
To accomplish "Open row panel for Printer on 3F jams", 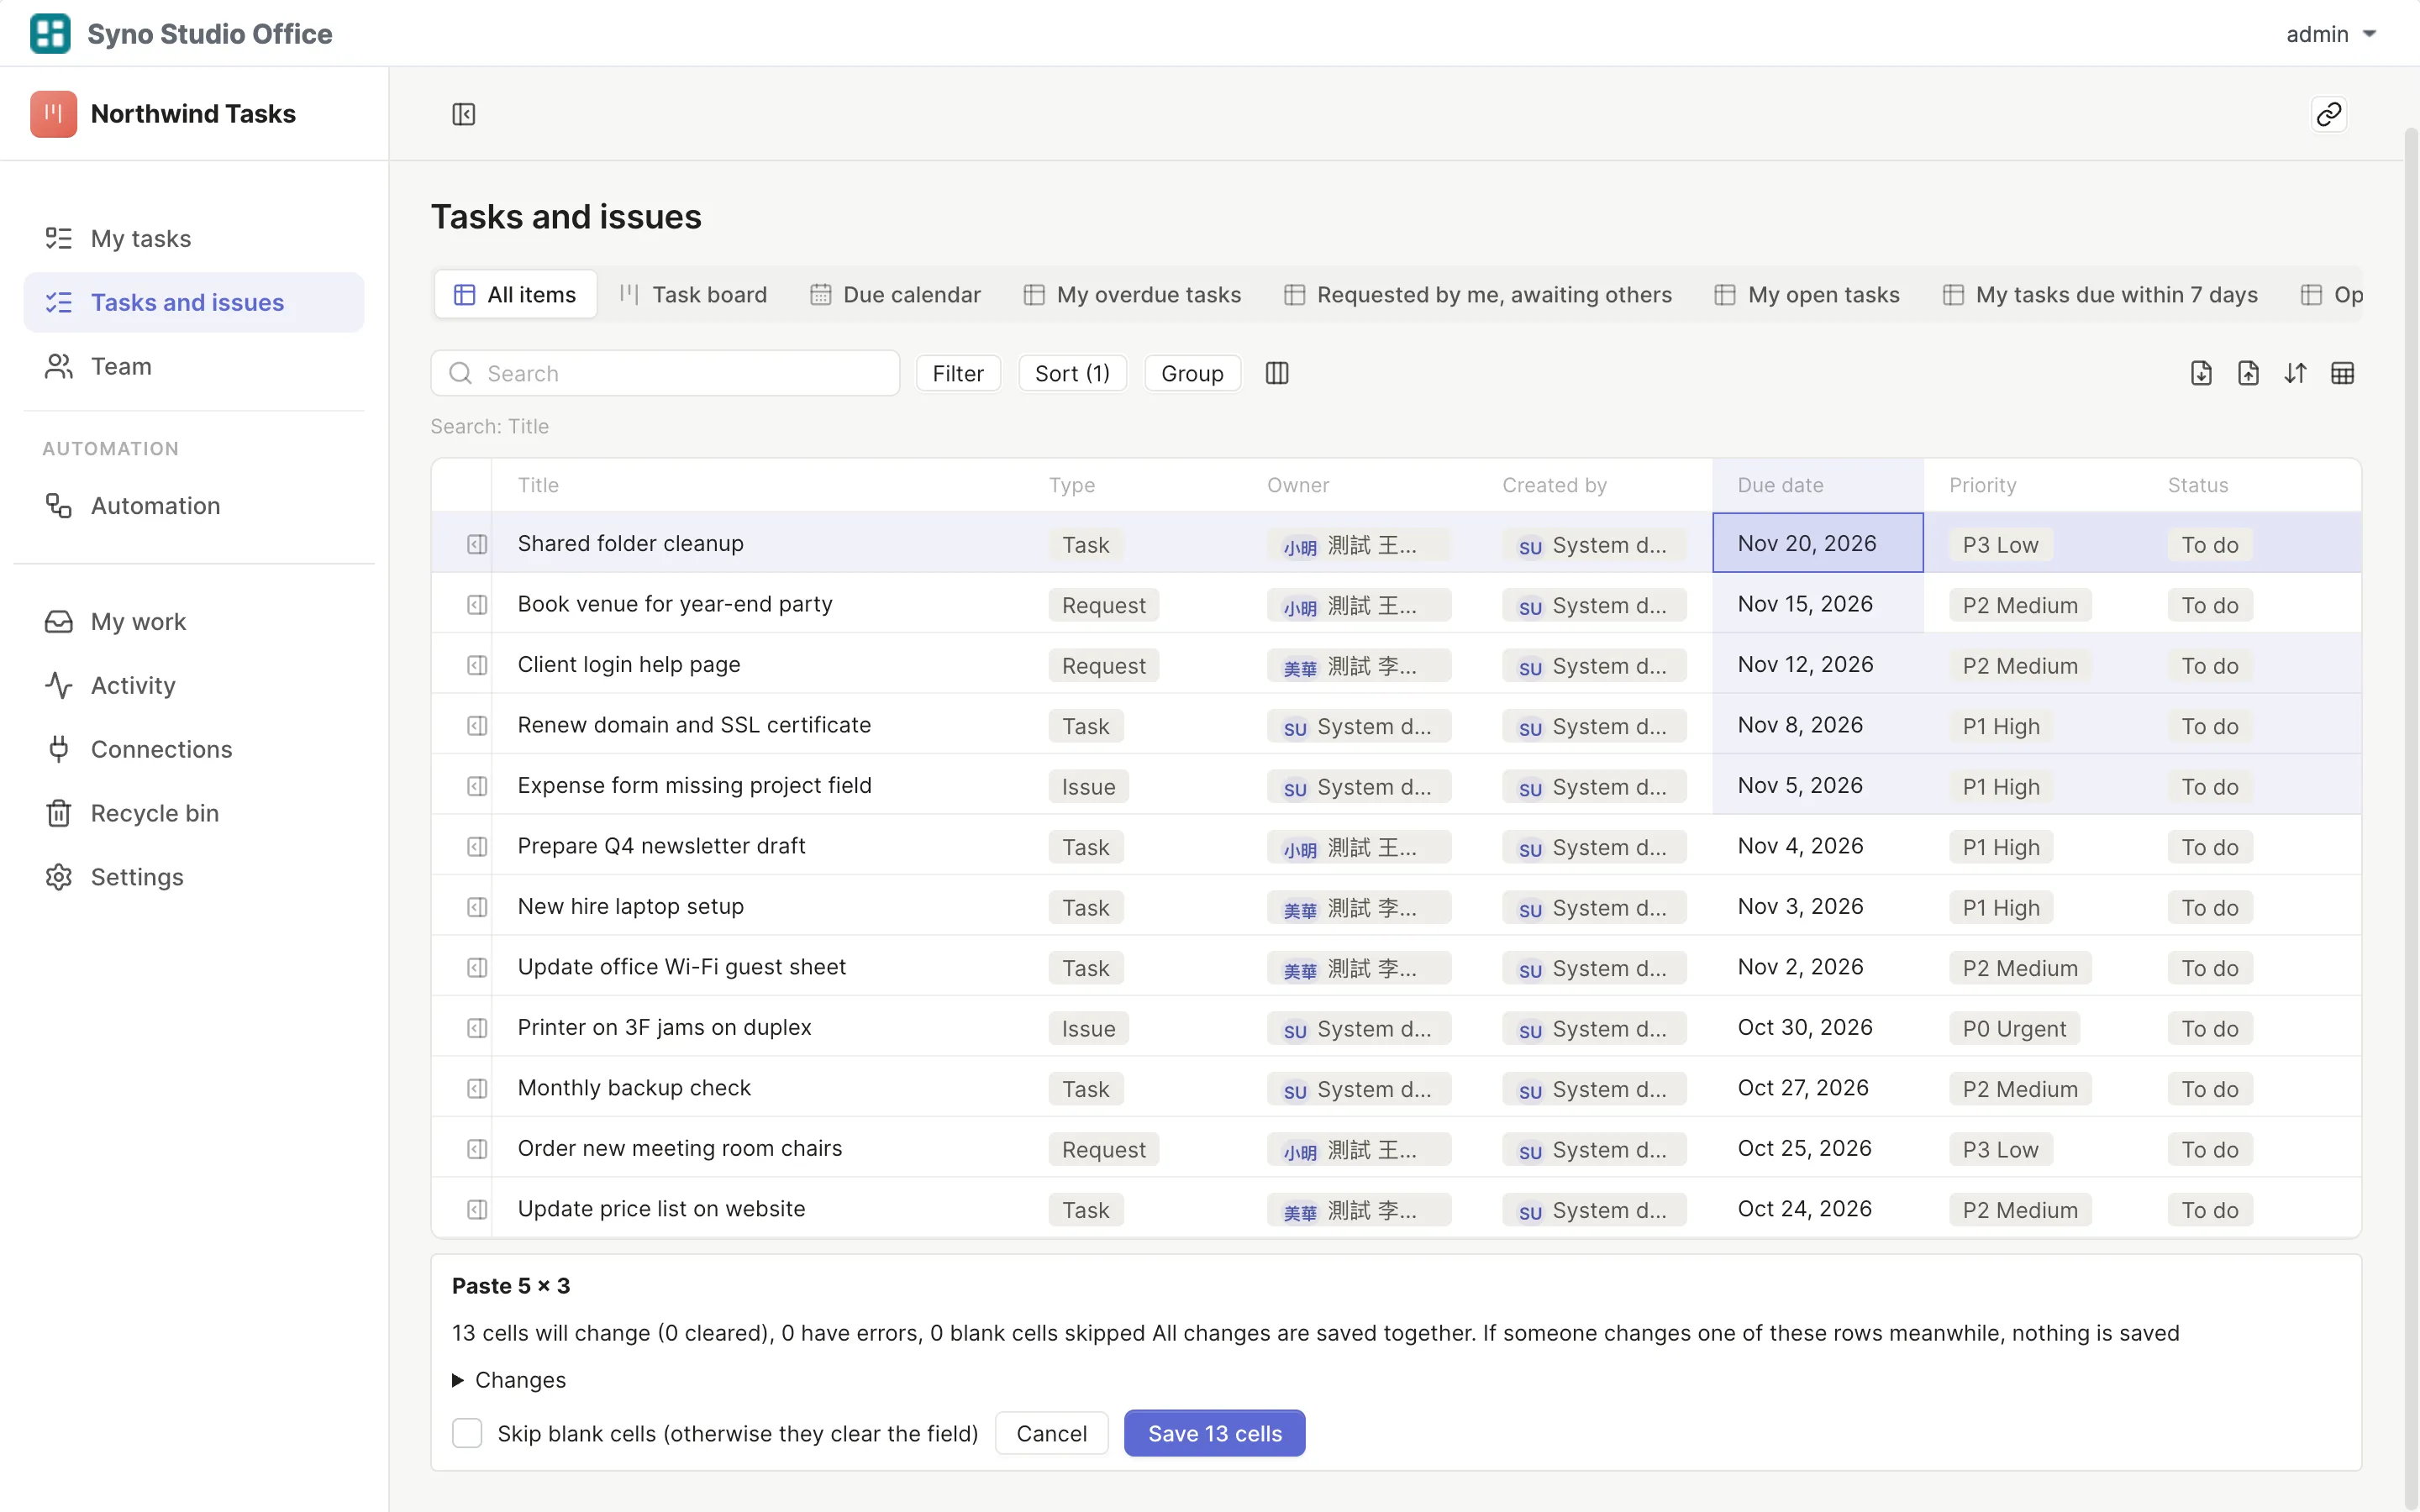I will [x=477, y=1028].
